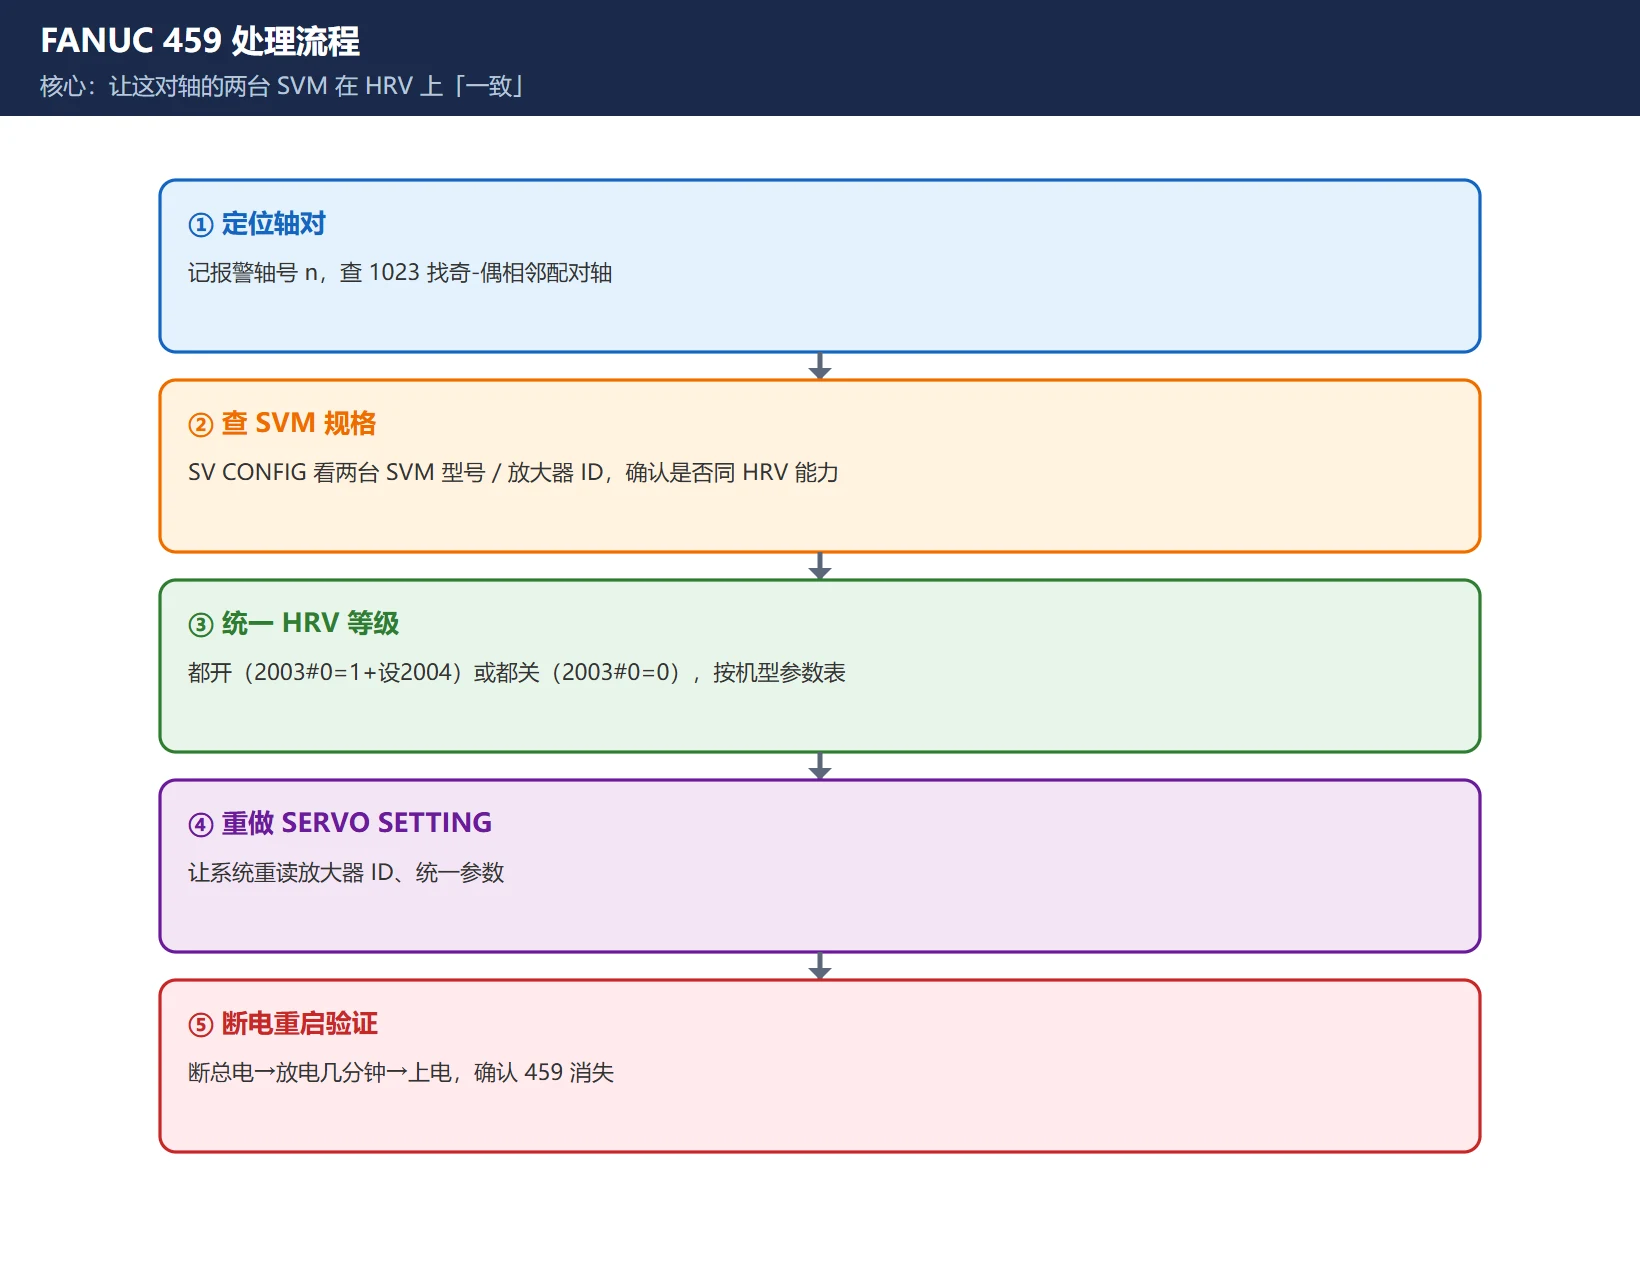The width and height of the screenshot is (1640, 1280).
Task: Click the title "FANUC 459 处理流程"
Action: tap(200, 41)
